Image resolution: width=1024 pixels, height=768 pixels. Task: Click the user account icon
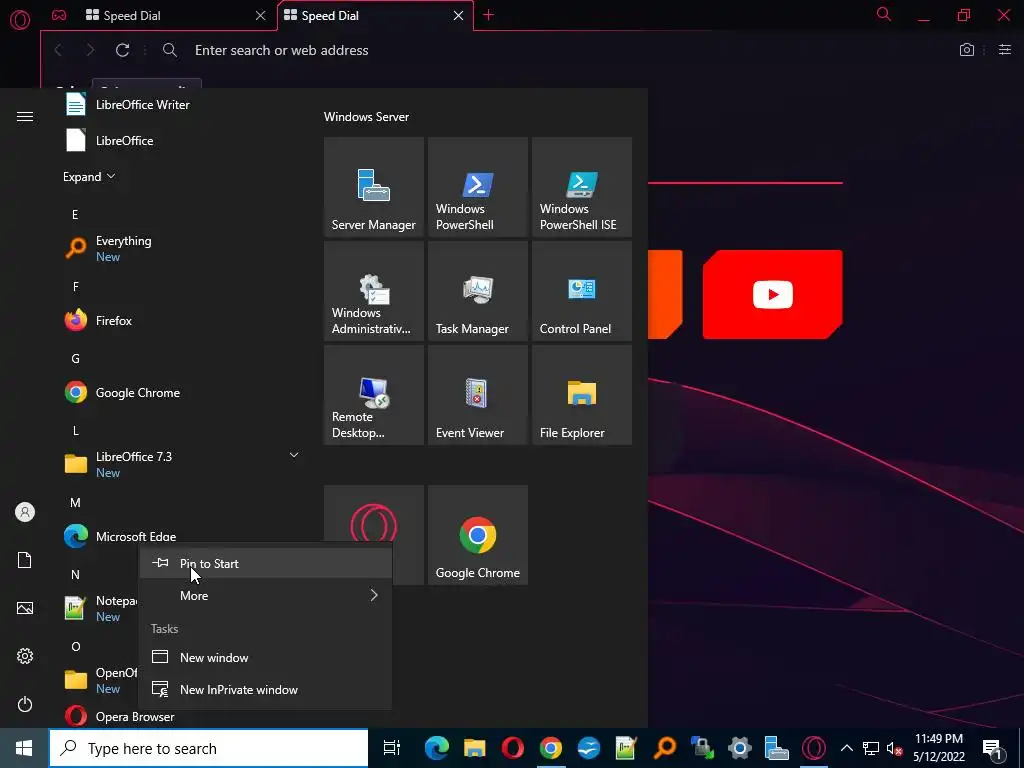[x=25, y=512]
